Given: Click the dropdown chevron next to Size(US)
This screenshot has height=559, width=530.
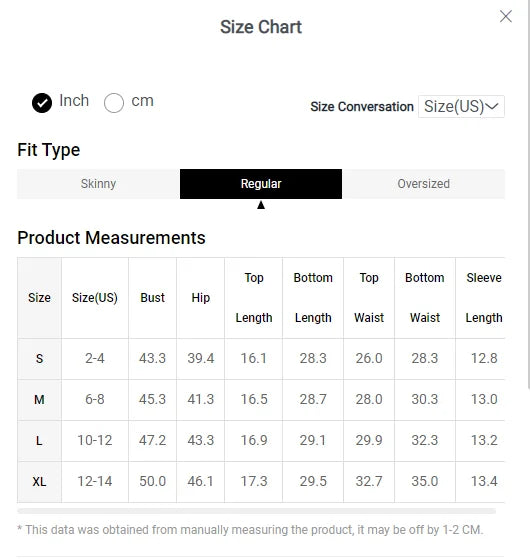Looking at the screenshot, I should point(492,106).
